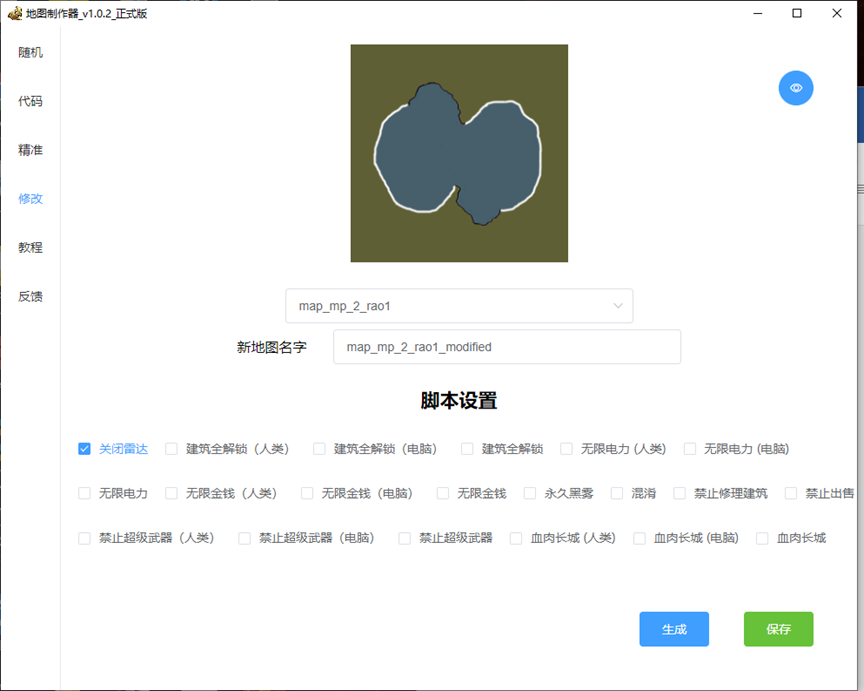The width and height of the screenshot is (864, 691).
Task: Tick the plain 血肉长城 checkbox
Action: [762, 538]
